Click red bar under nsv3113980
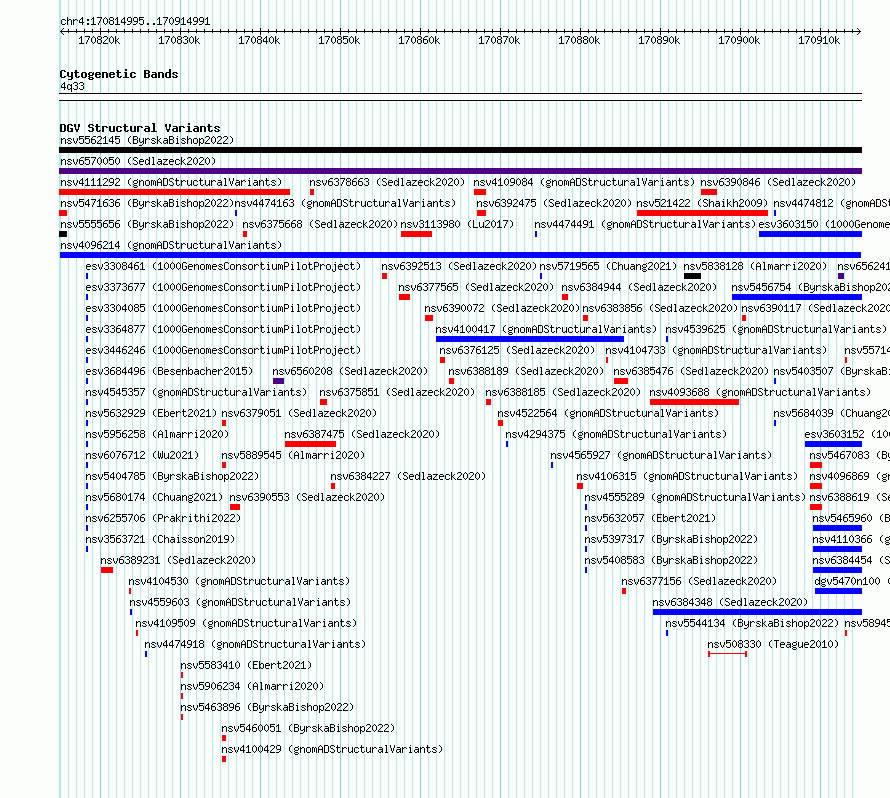Image resolution: width=890 pixels, height=798 pixels. (x=416, y=234)
